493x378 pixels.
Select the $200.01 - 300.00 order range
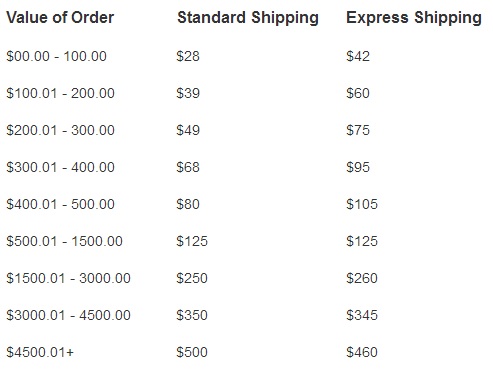pos(60,130)
